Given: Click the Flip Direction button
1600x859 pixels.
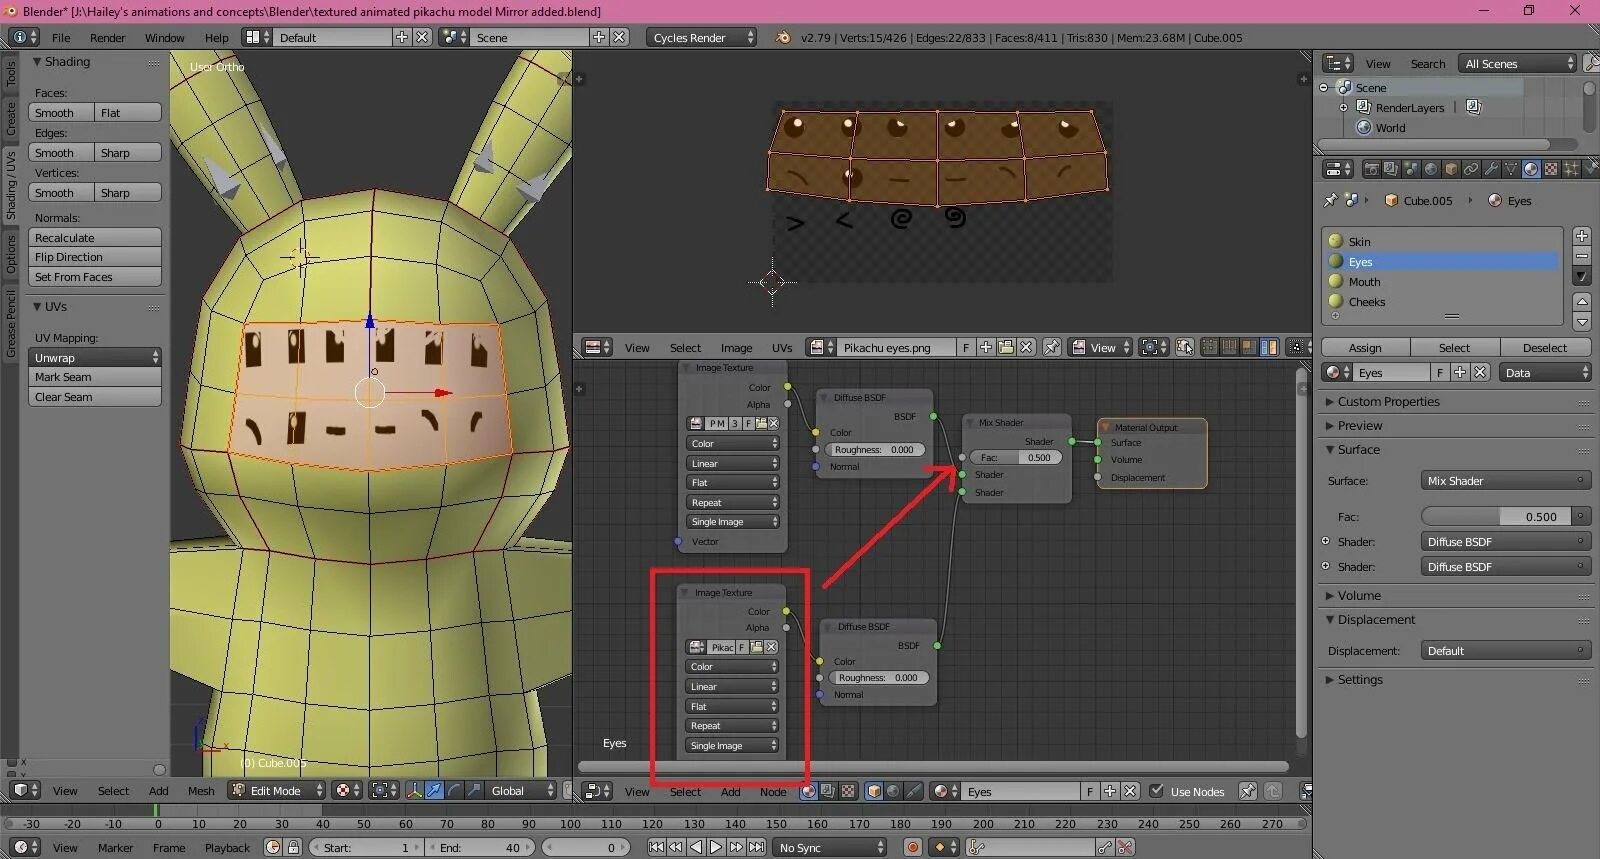Looking at the screenshot, I should 95,257.
